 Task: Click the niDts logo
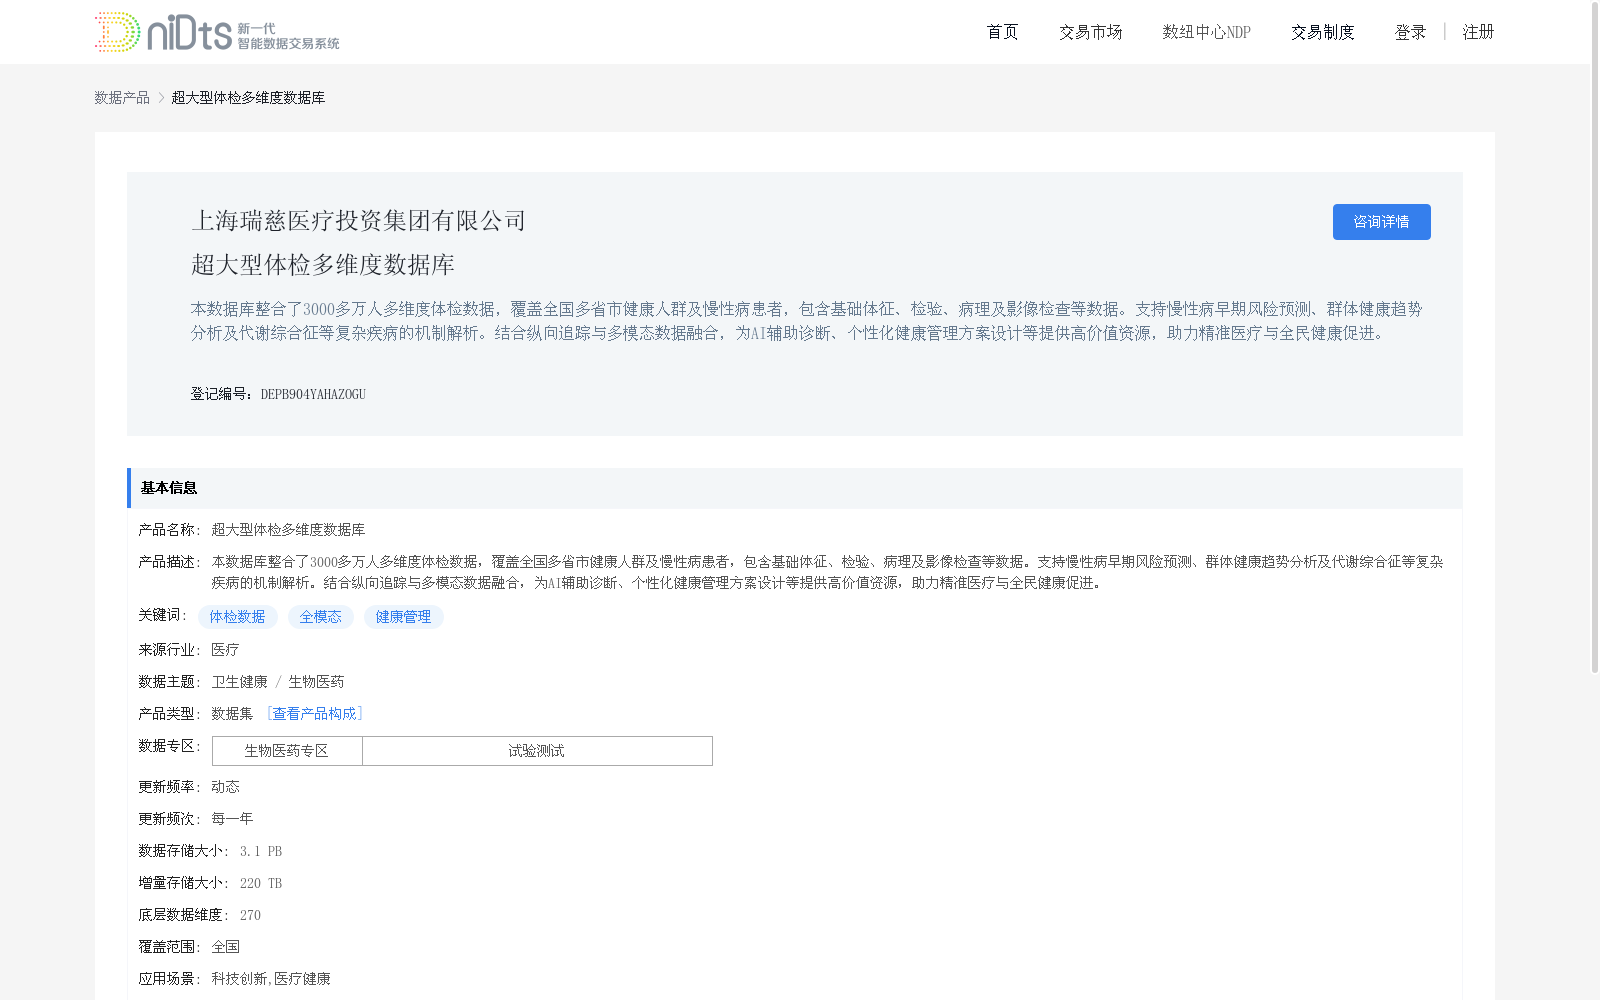pos(215,31)
